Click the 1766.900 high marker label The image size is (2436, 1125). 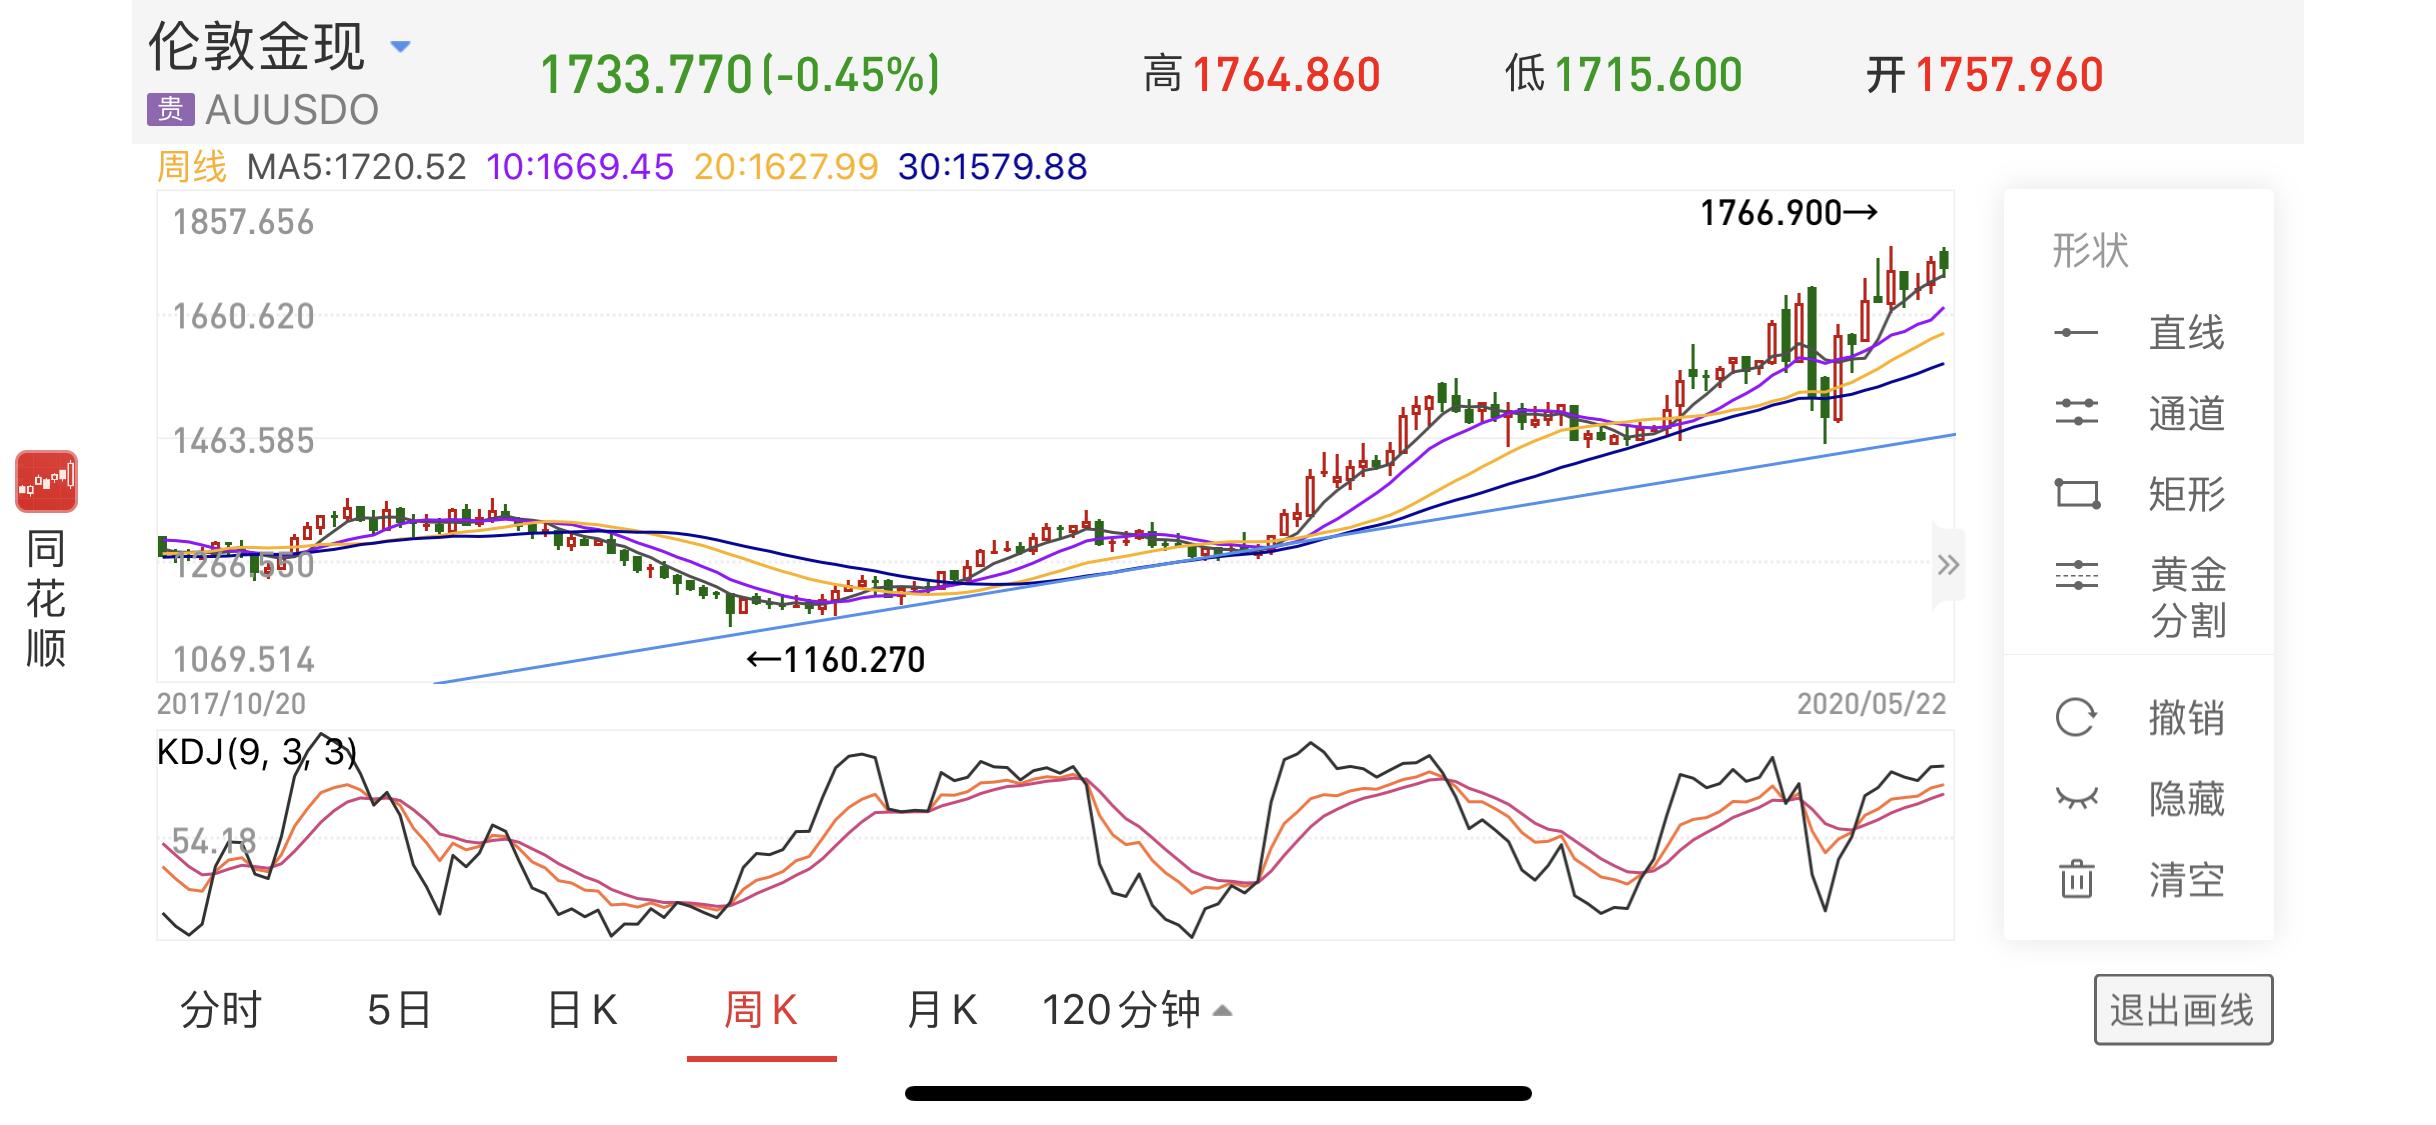coord(1789,213)
